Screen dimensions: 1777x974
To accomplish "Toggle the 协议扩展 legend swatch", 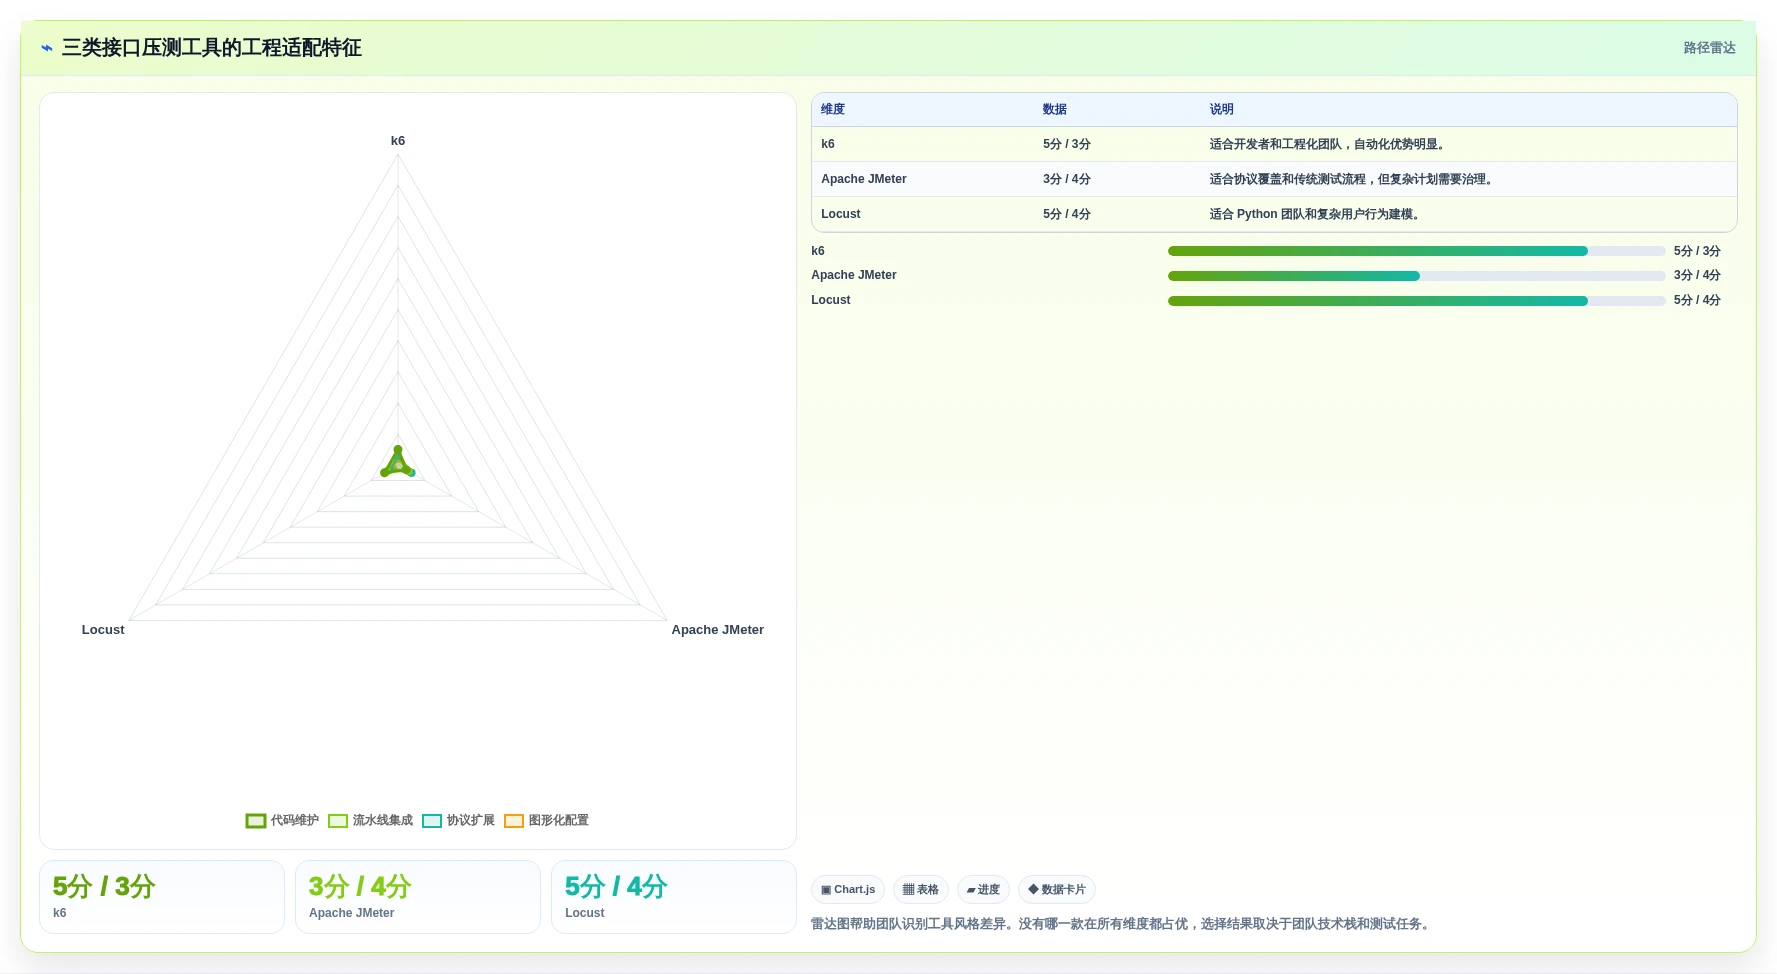I will point(432,821).
